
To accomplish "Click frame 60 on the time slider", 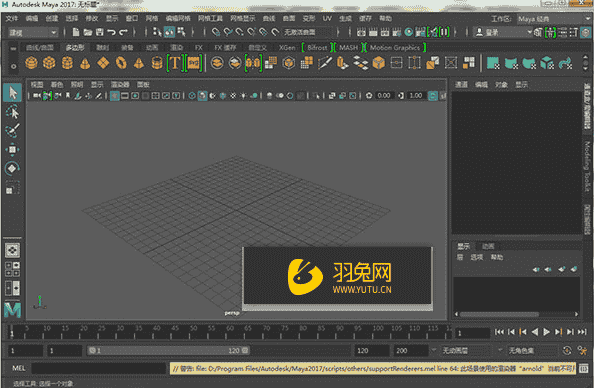I will click(x=230, y=332).
